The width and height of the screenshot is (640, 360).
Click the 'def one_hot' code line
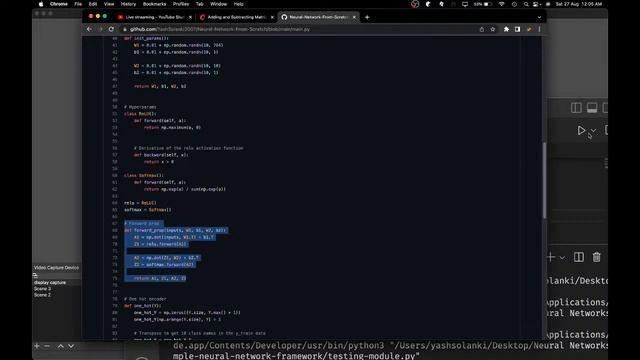coord(143,306)
